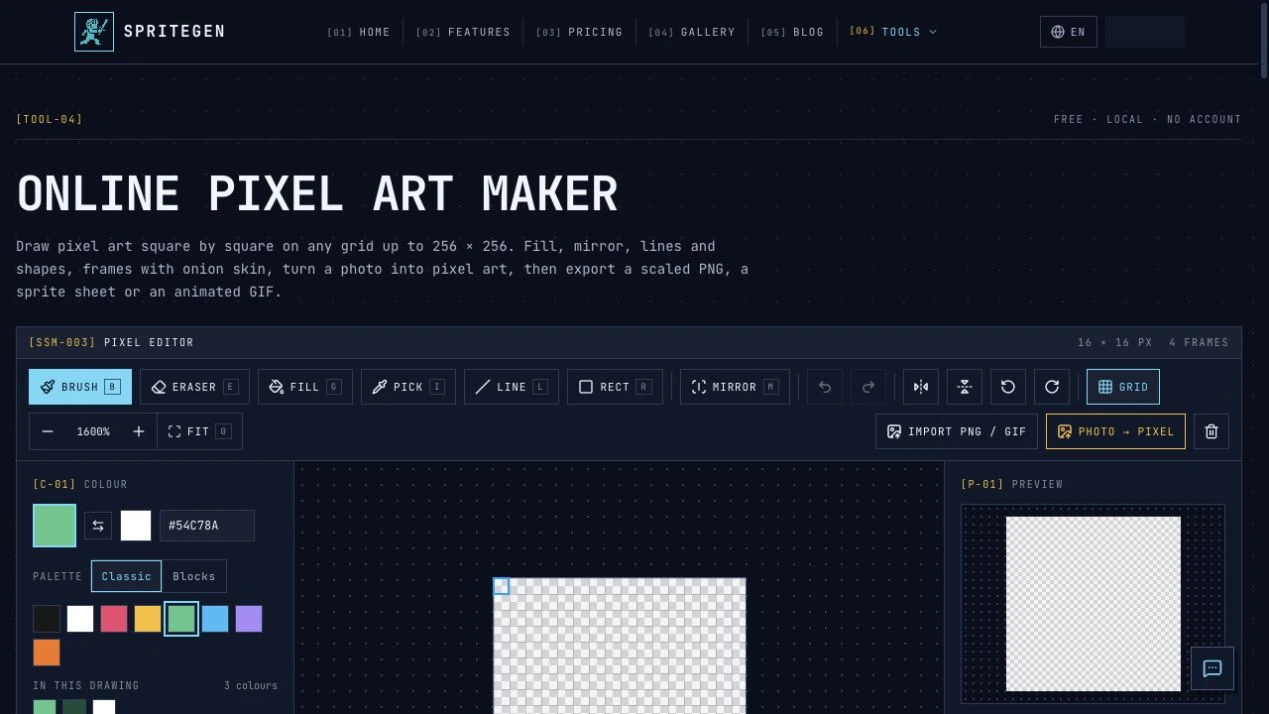1269x714 pixels.
Task: Pick the selected green palette colour
Action: 181,619
